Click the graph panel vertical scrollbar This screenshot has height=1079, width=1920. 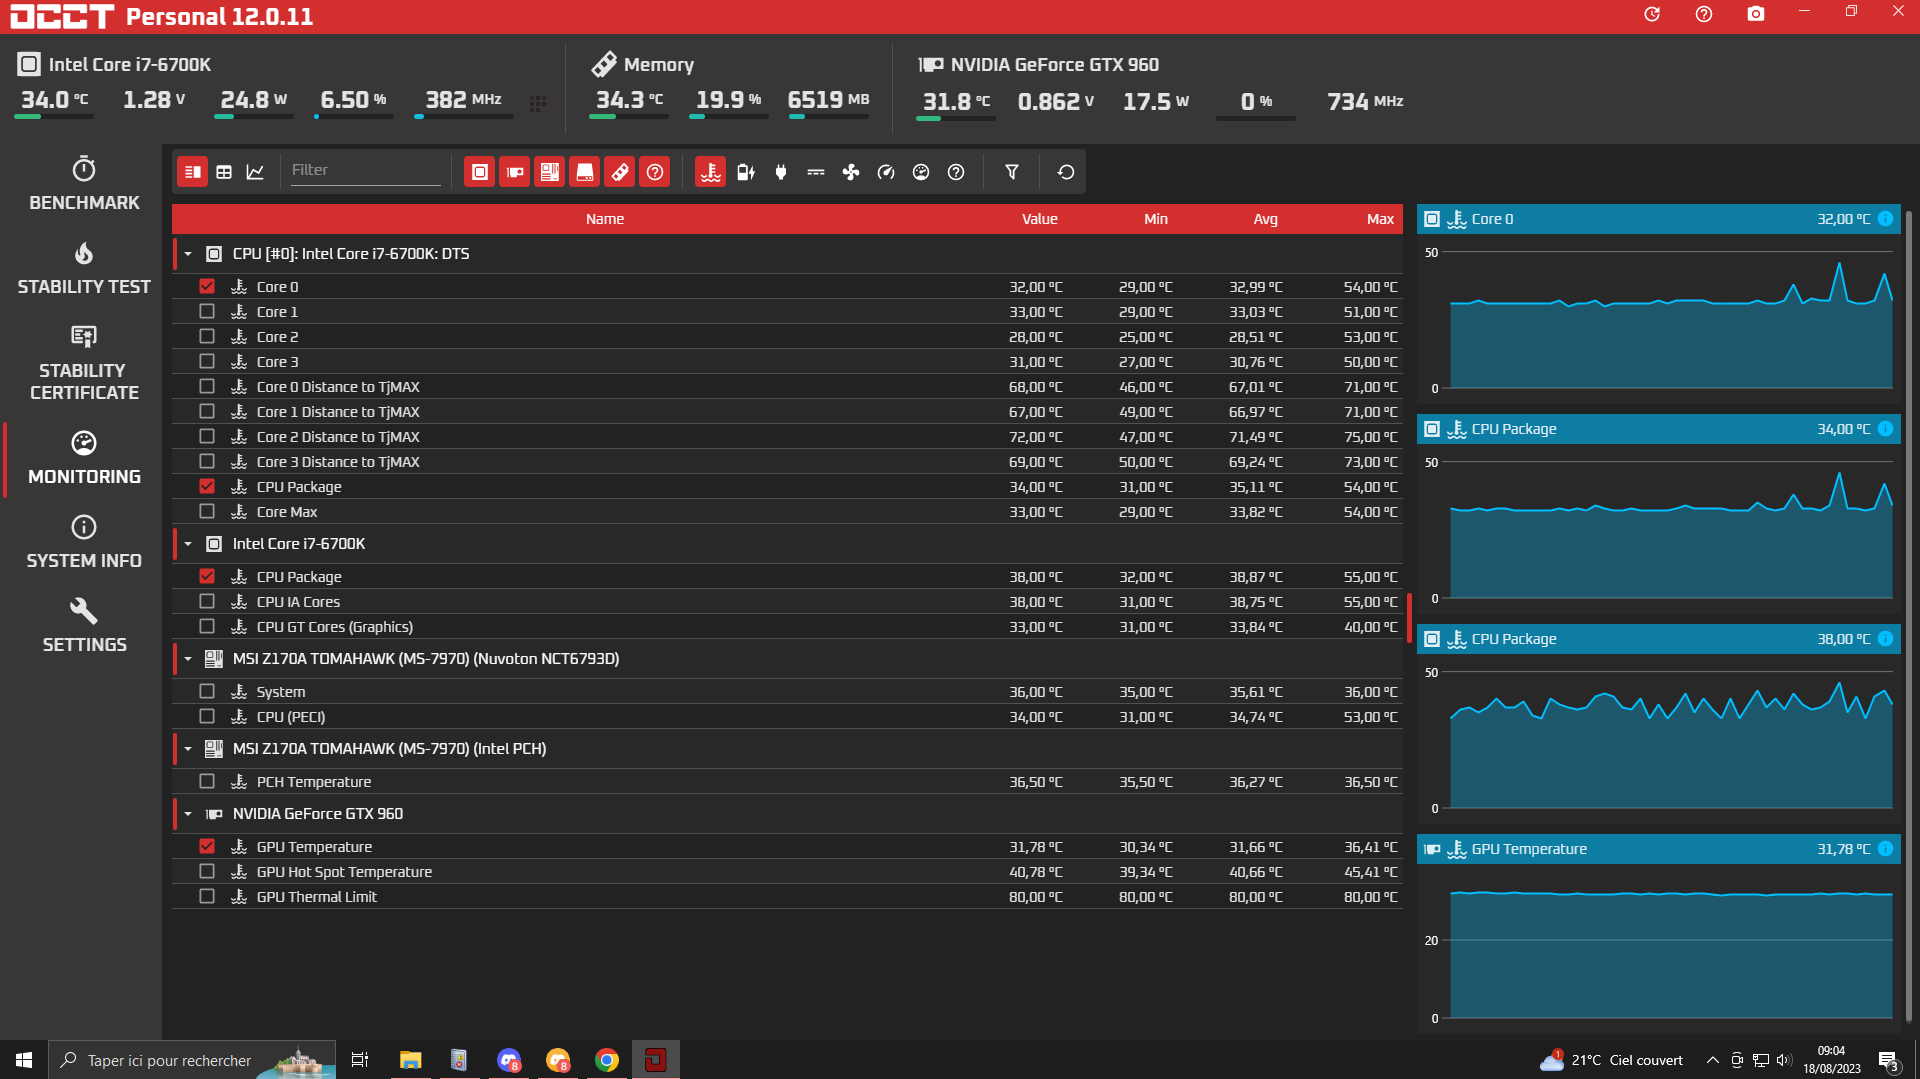click(x=1909, y=615)
